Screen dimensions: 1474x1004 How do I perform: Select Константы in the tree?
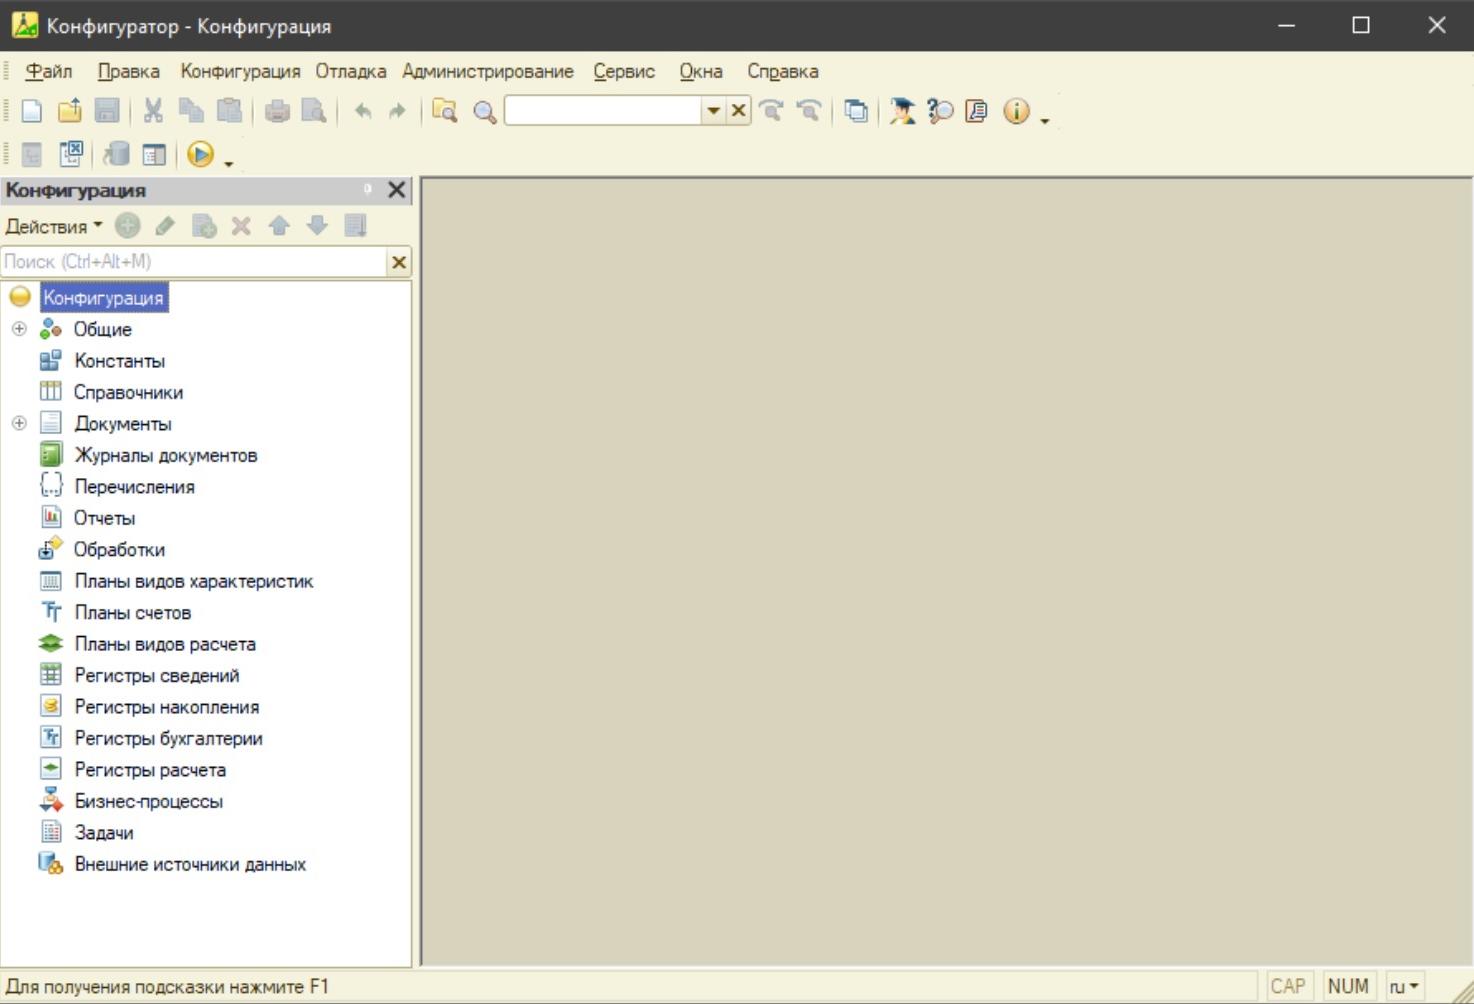(x=119, y=361)
